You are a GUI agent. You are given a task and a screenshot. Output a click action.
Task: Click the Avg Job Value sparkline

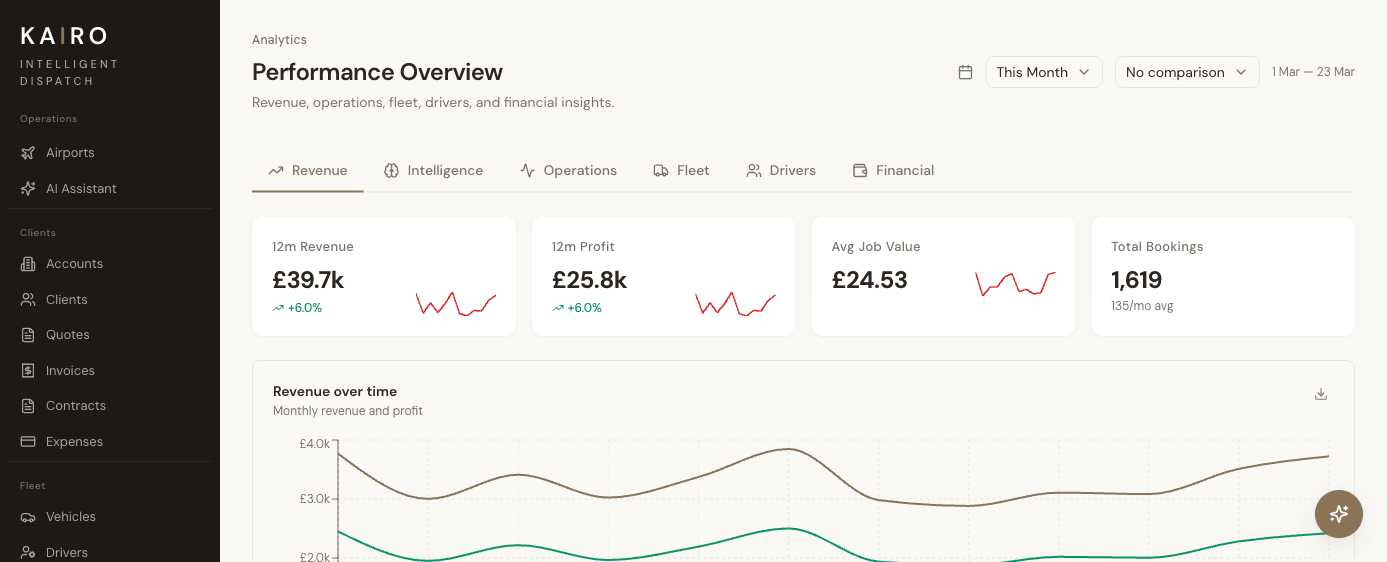click(1016, 283)
